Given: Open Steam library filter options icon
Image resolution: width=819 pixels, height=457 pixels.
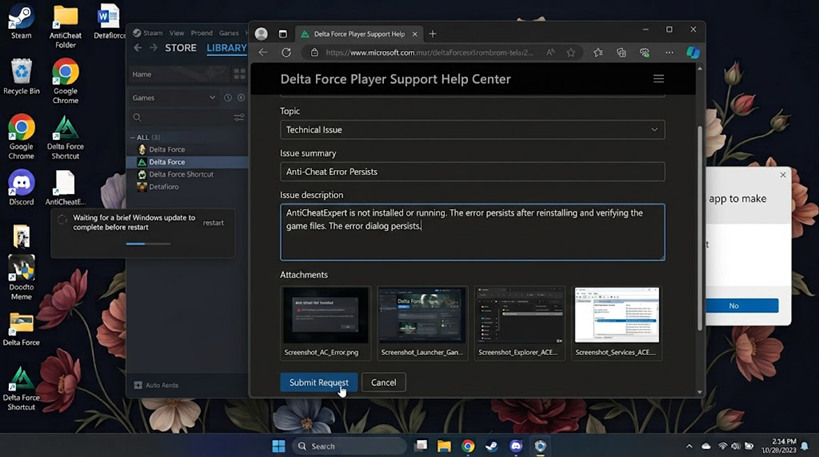Looking at the screenshot, I should pyautogui.click(x=239, y=118).
